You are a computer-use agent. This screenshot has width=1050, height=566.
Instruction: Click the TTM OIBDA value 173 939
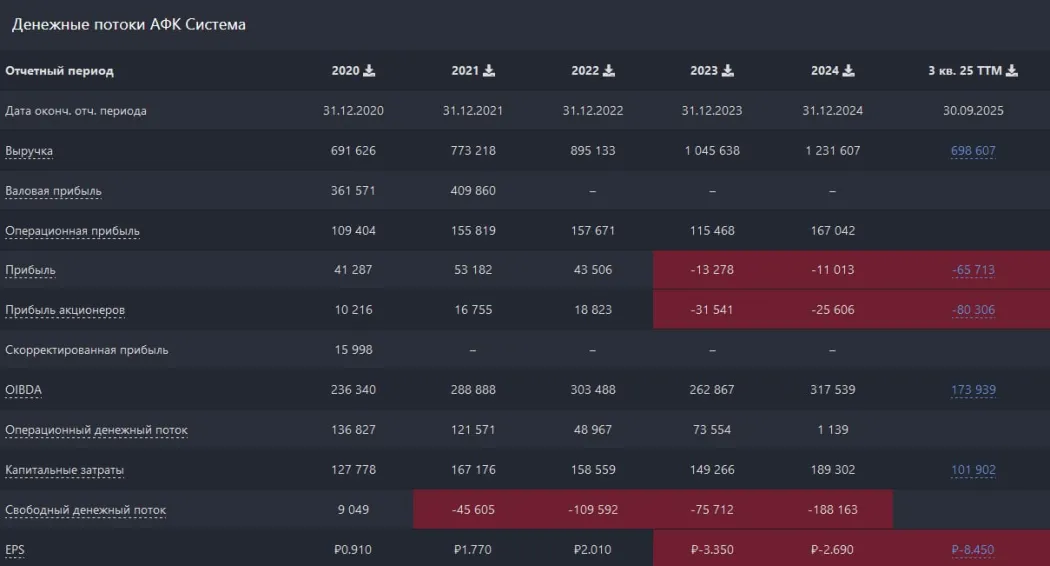[x=973, y=390]
